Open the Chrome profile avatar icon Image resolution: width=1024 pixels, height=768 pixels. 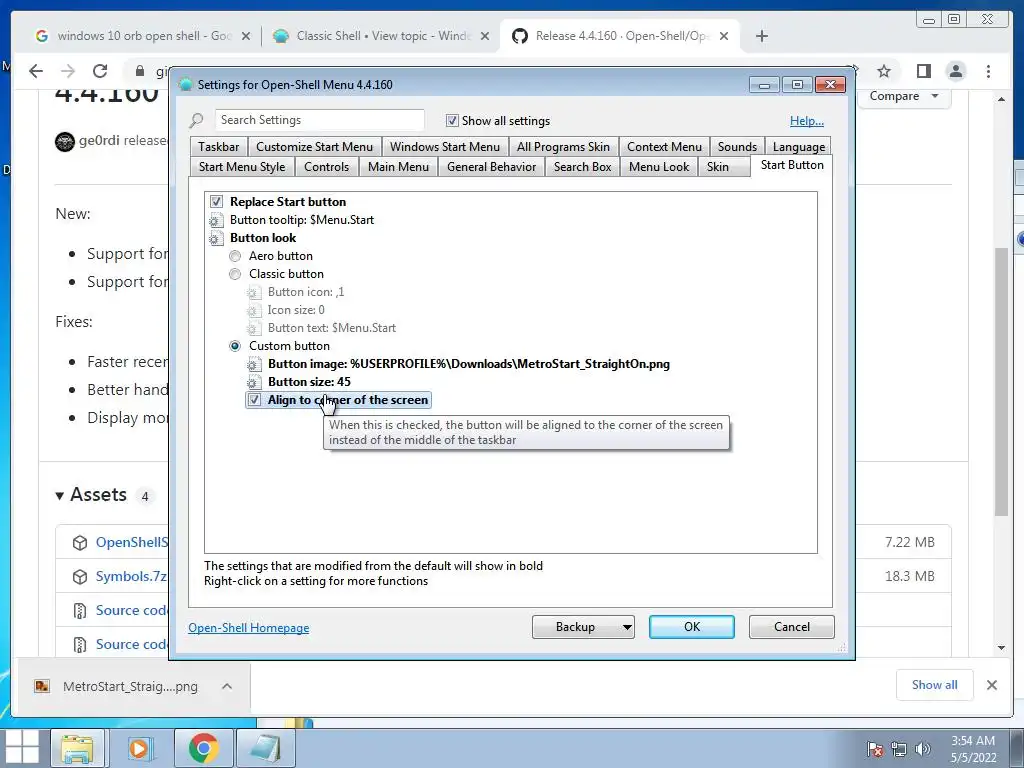pyautogui.click(x=956, y=71)
